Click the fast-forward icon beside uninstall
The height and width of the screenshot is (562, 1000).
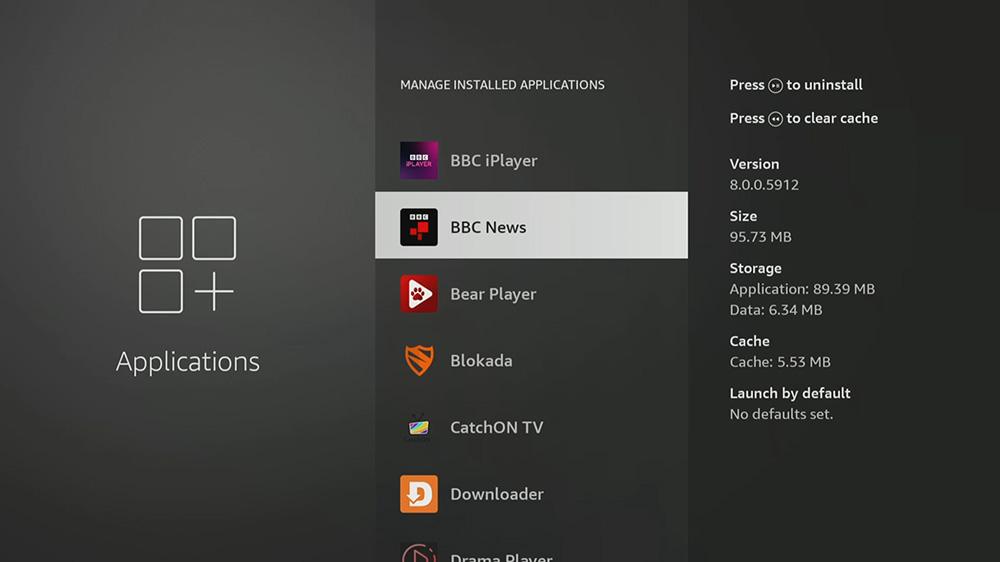click(776, 85)
